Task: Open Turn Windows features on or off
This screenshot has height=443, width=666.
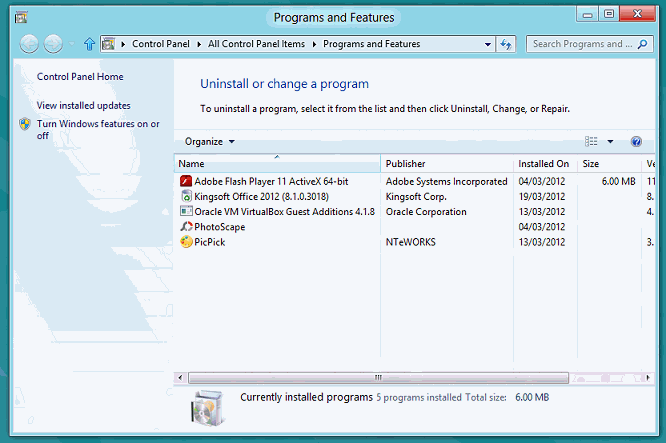Action: 98,130
